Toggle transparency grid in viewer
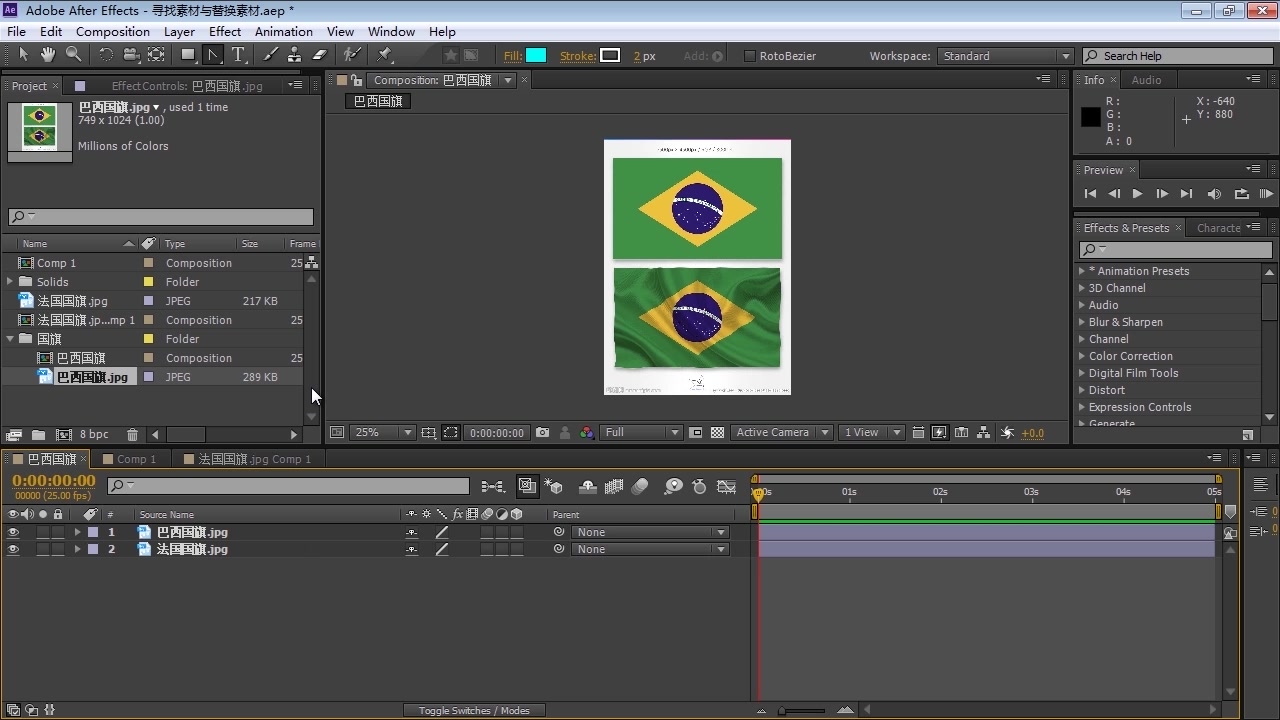Screen dimensions: 1280x720 [717, 433]
